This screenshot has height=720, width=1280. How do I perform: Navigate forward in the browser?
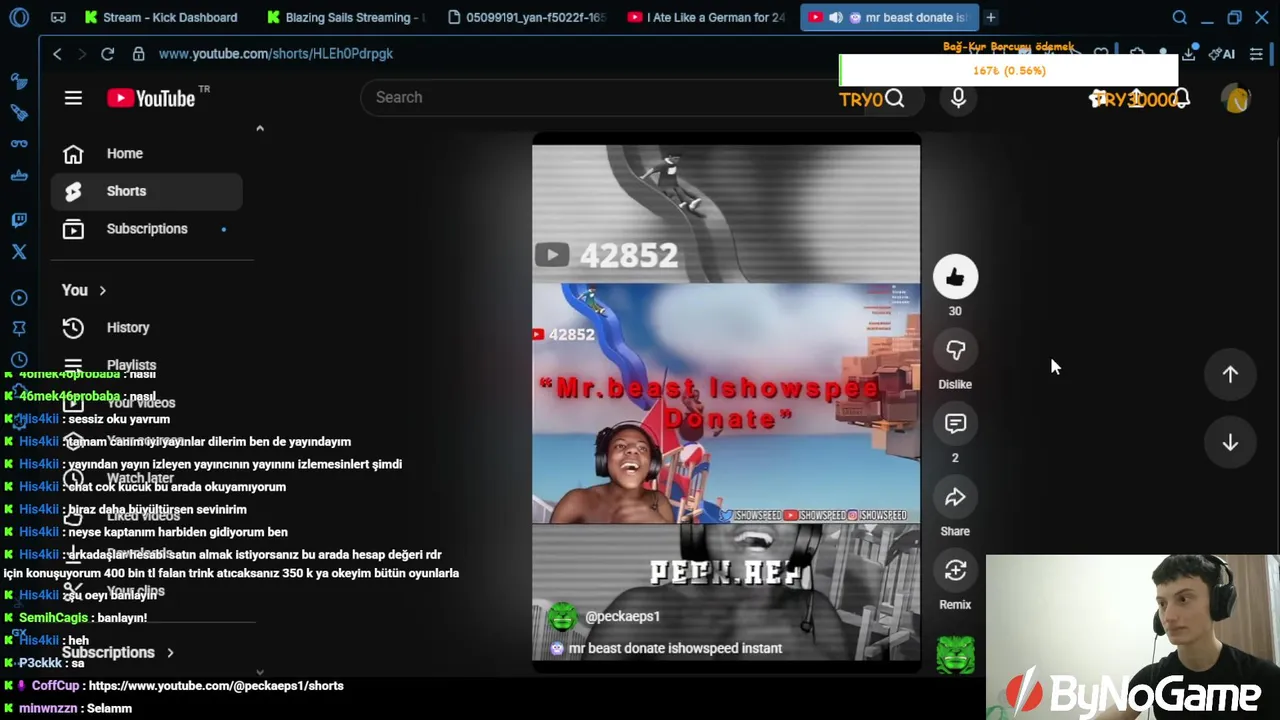pos(82,54)
